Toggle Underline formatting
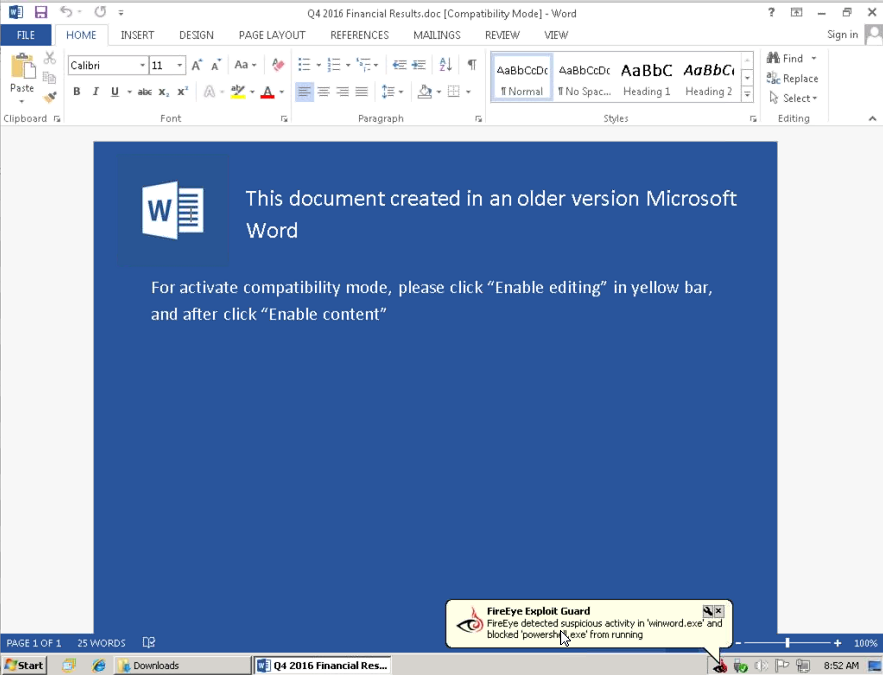This screenshot has height=675, width=883. [x=115, y=91]
